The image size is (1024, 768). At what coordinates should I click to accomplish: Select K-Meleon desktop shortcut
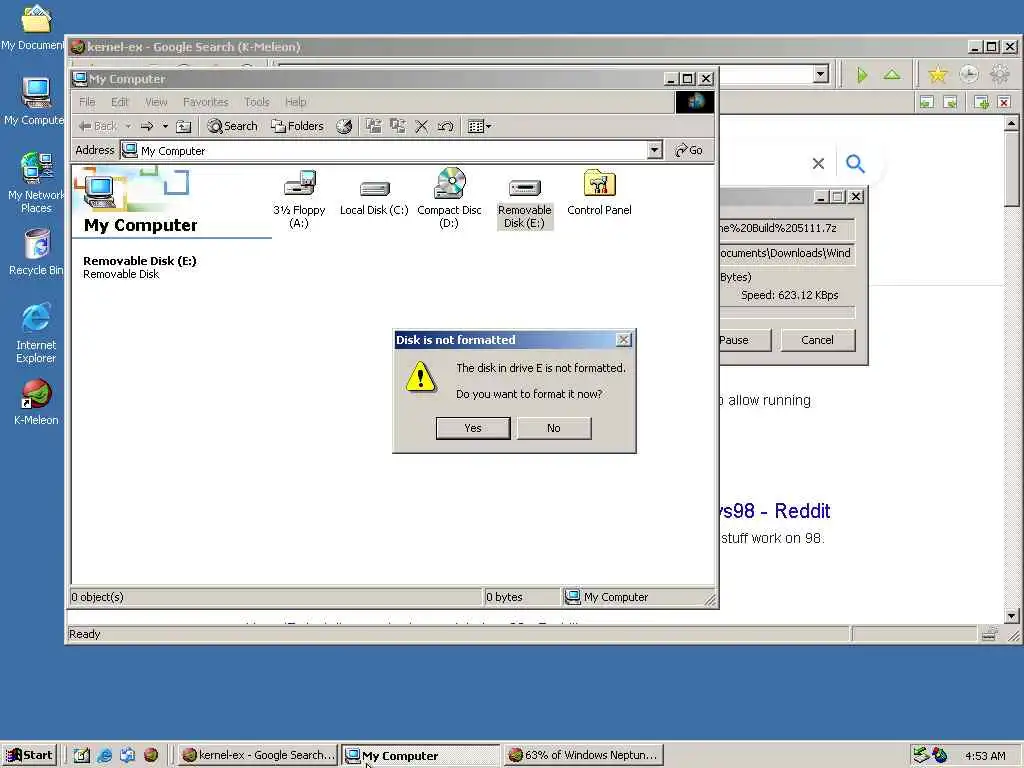tap(36, 402)
